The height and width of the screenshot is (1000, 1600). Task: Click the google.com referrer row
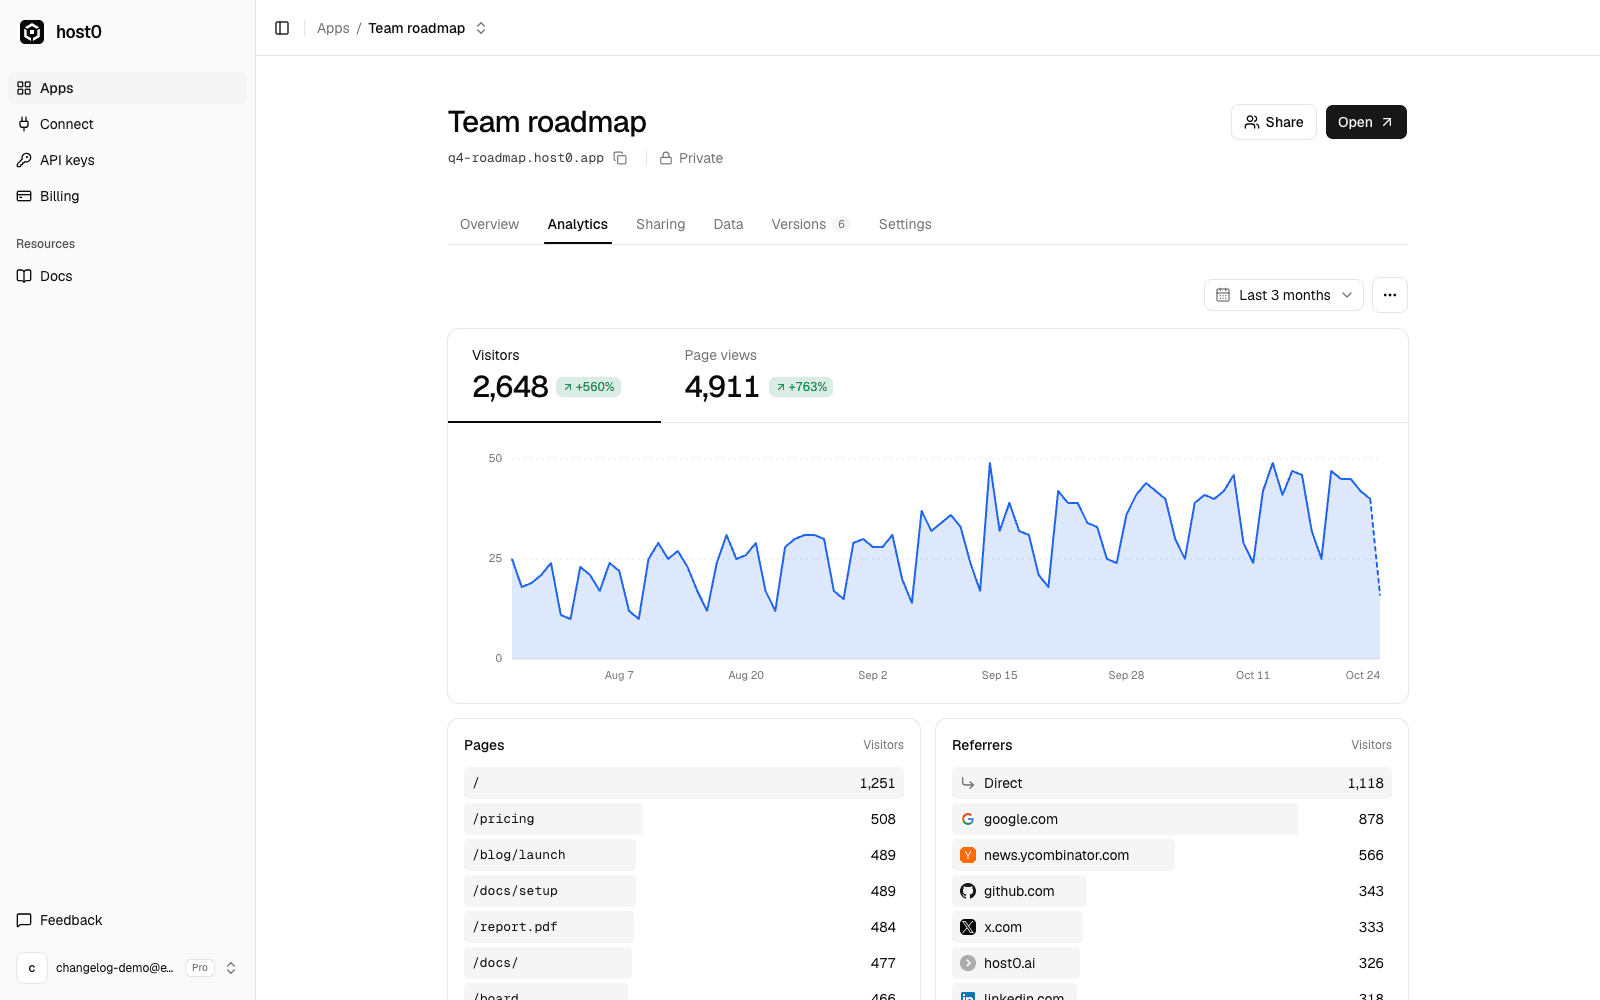1172,819
